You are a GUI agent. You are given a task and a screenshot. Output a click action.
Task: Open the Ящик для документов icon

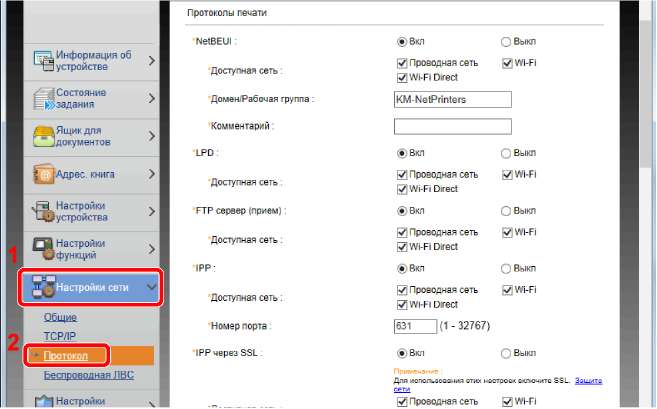[x=42, y=136]
